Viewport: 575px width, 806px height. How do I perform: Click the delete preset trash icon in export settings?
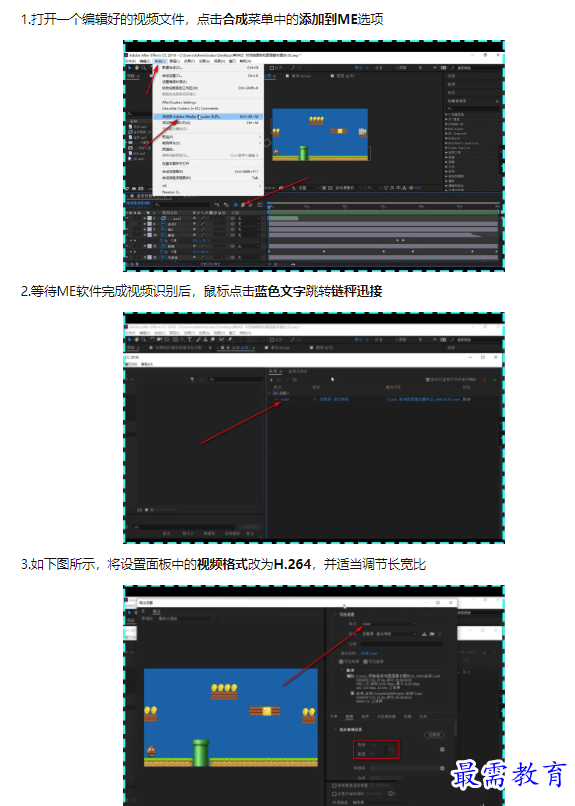pos(439,634)
